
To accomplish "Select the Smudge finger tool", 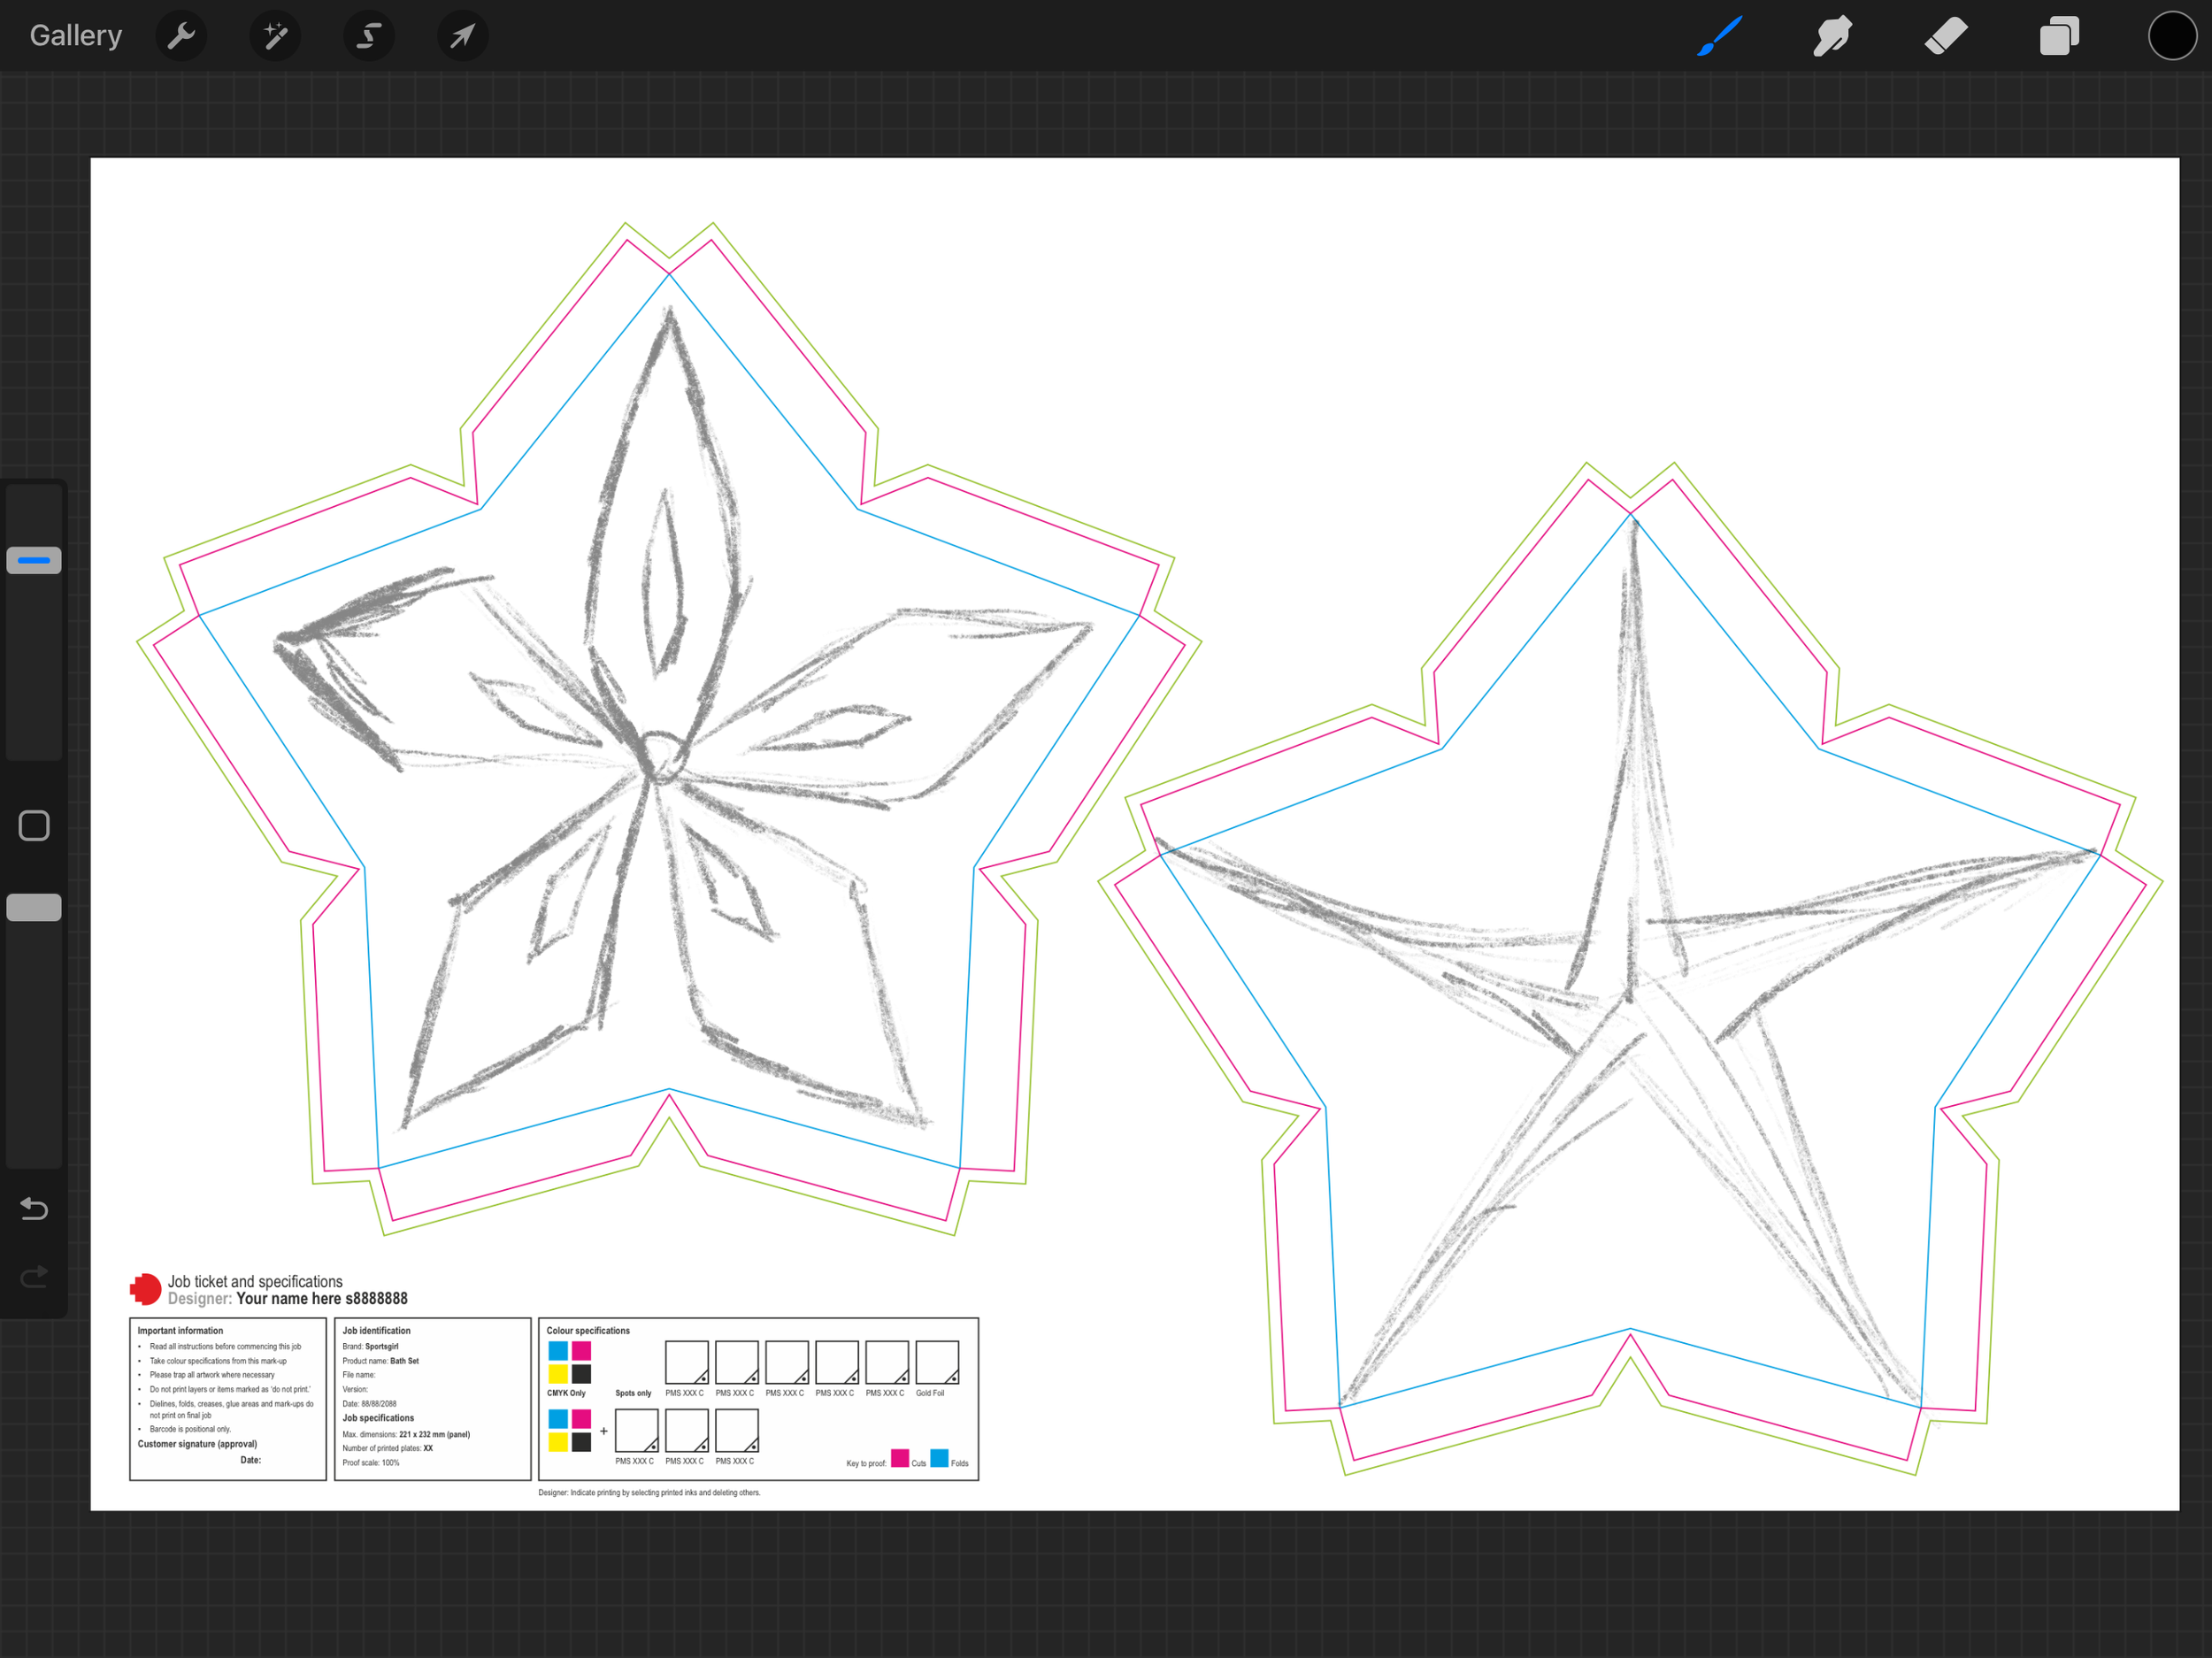I will click(1832, 36).
